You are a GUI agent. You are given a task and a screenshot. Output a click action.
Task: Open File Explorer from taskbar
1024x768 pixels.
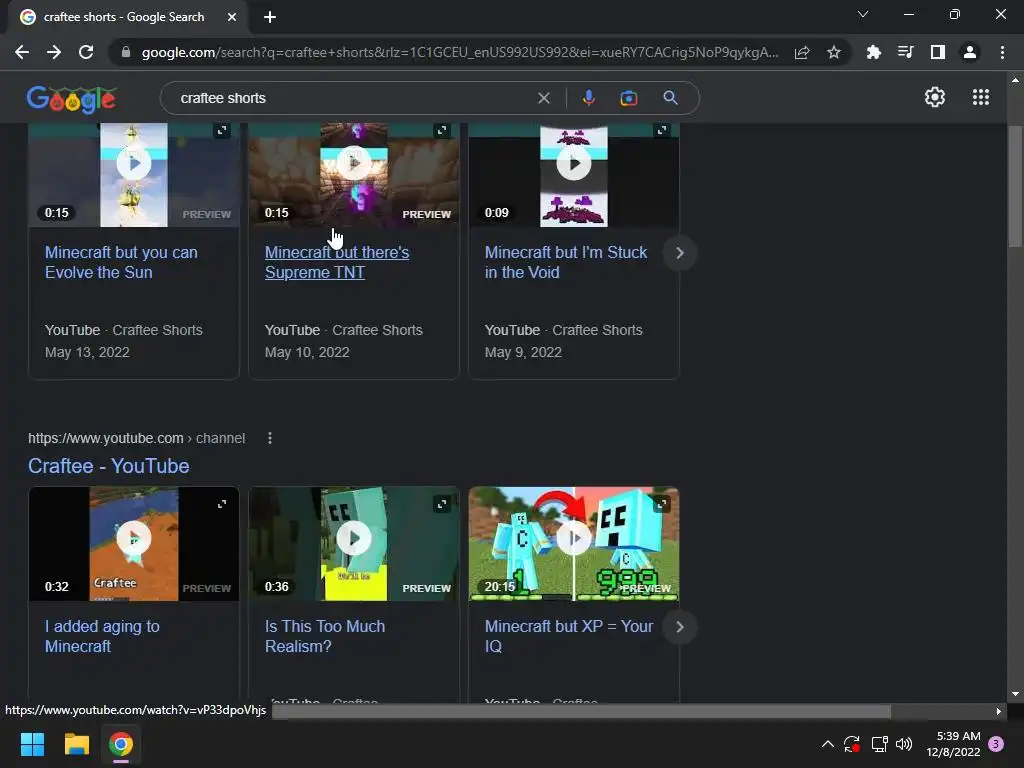click(x=76, y=744)
